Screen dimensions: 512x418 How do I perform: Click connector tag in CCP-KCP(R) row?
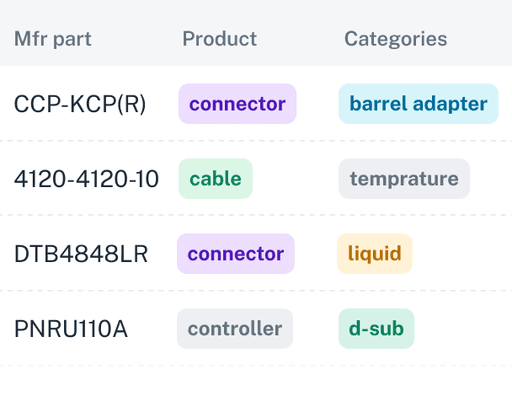point(237,104)
